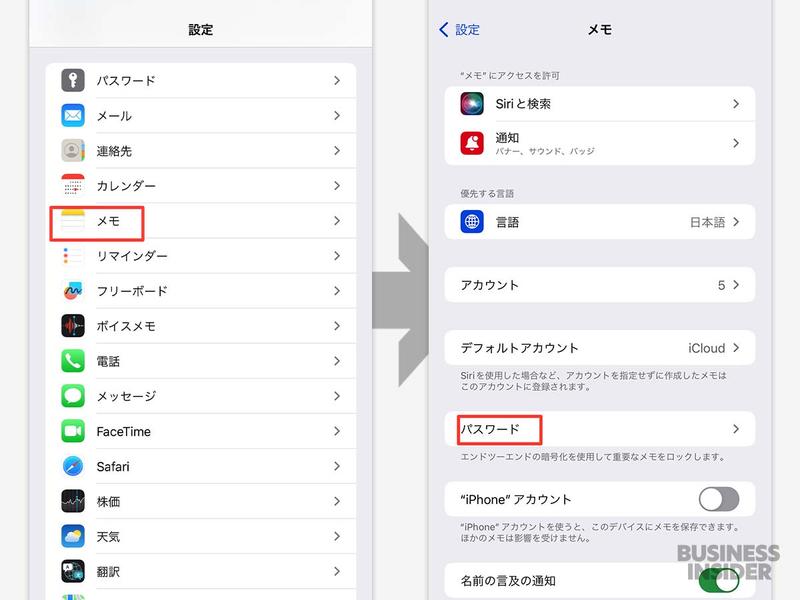This screenshot has width=800, height=600.
Task: Expand the 連絡先 row chevron
Action: (337, 151)
